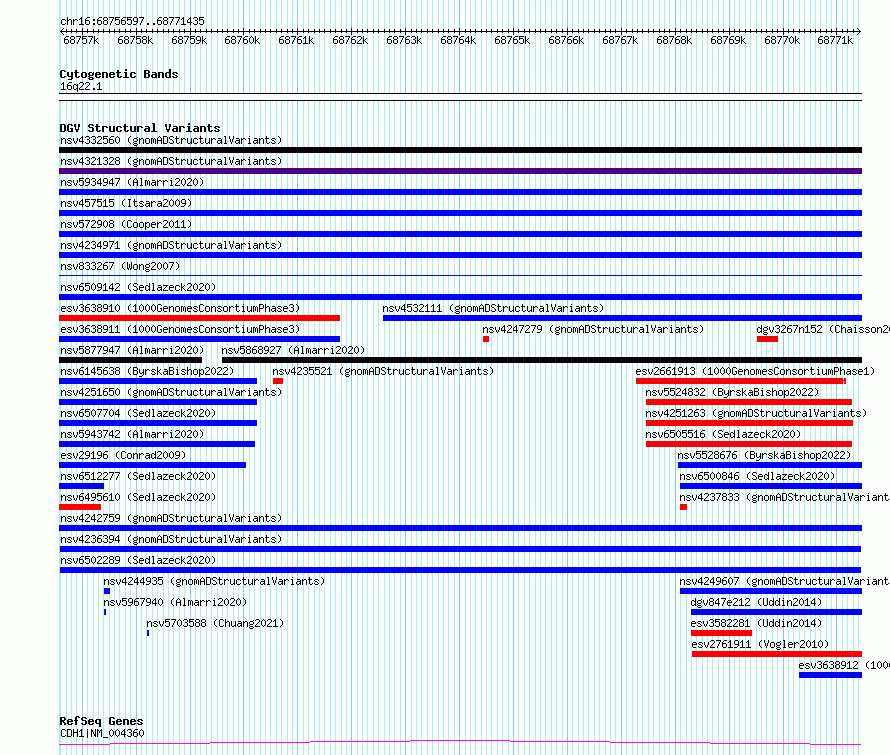The width and height of the screenshot is (890, 755).
Task: Open esv2661913 (1000GenomesConsortiumPhase1) label
Action: pos(755,371)
